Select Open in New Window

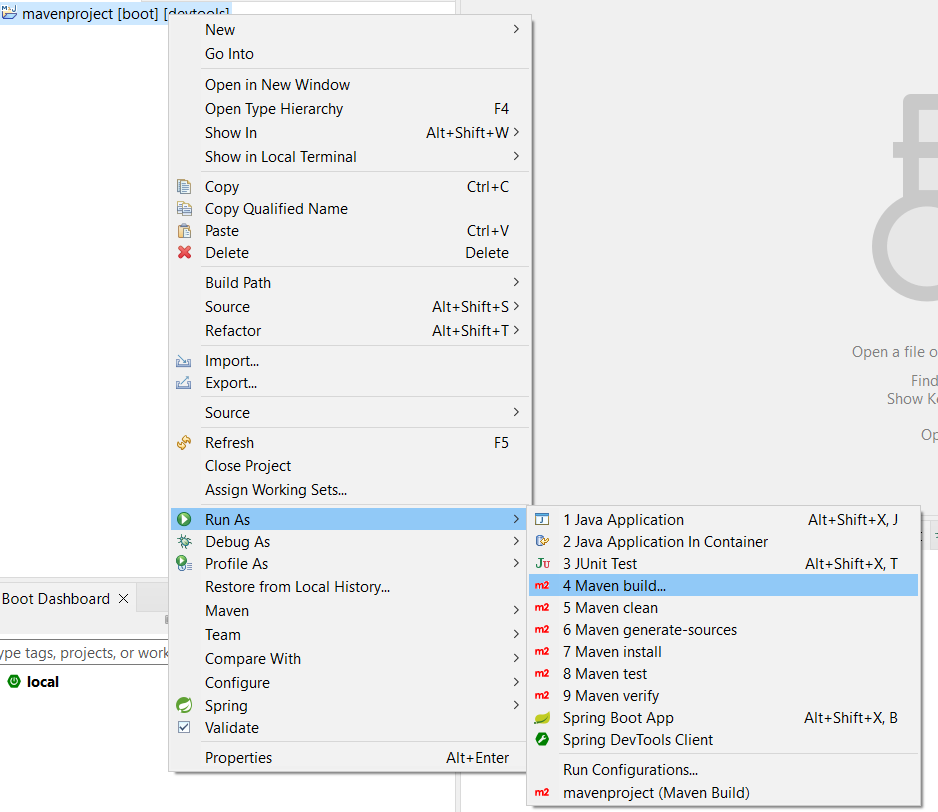[x=350, y=85]
